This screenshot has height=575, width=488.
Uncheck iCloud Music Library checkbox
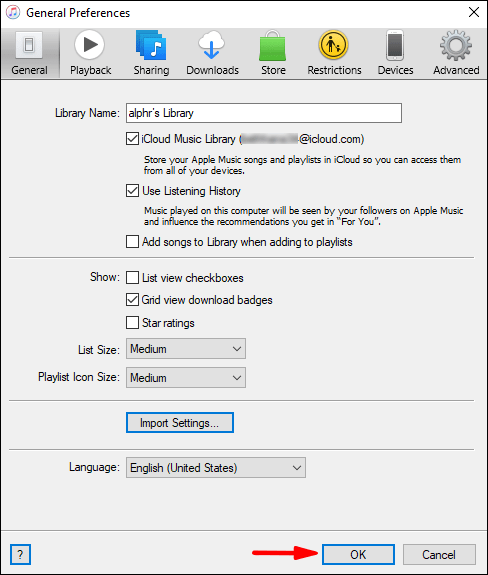[132, 139]
